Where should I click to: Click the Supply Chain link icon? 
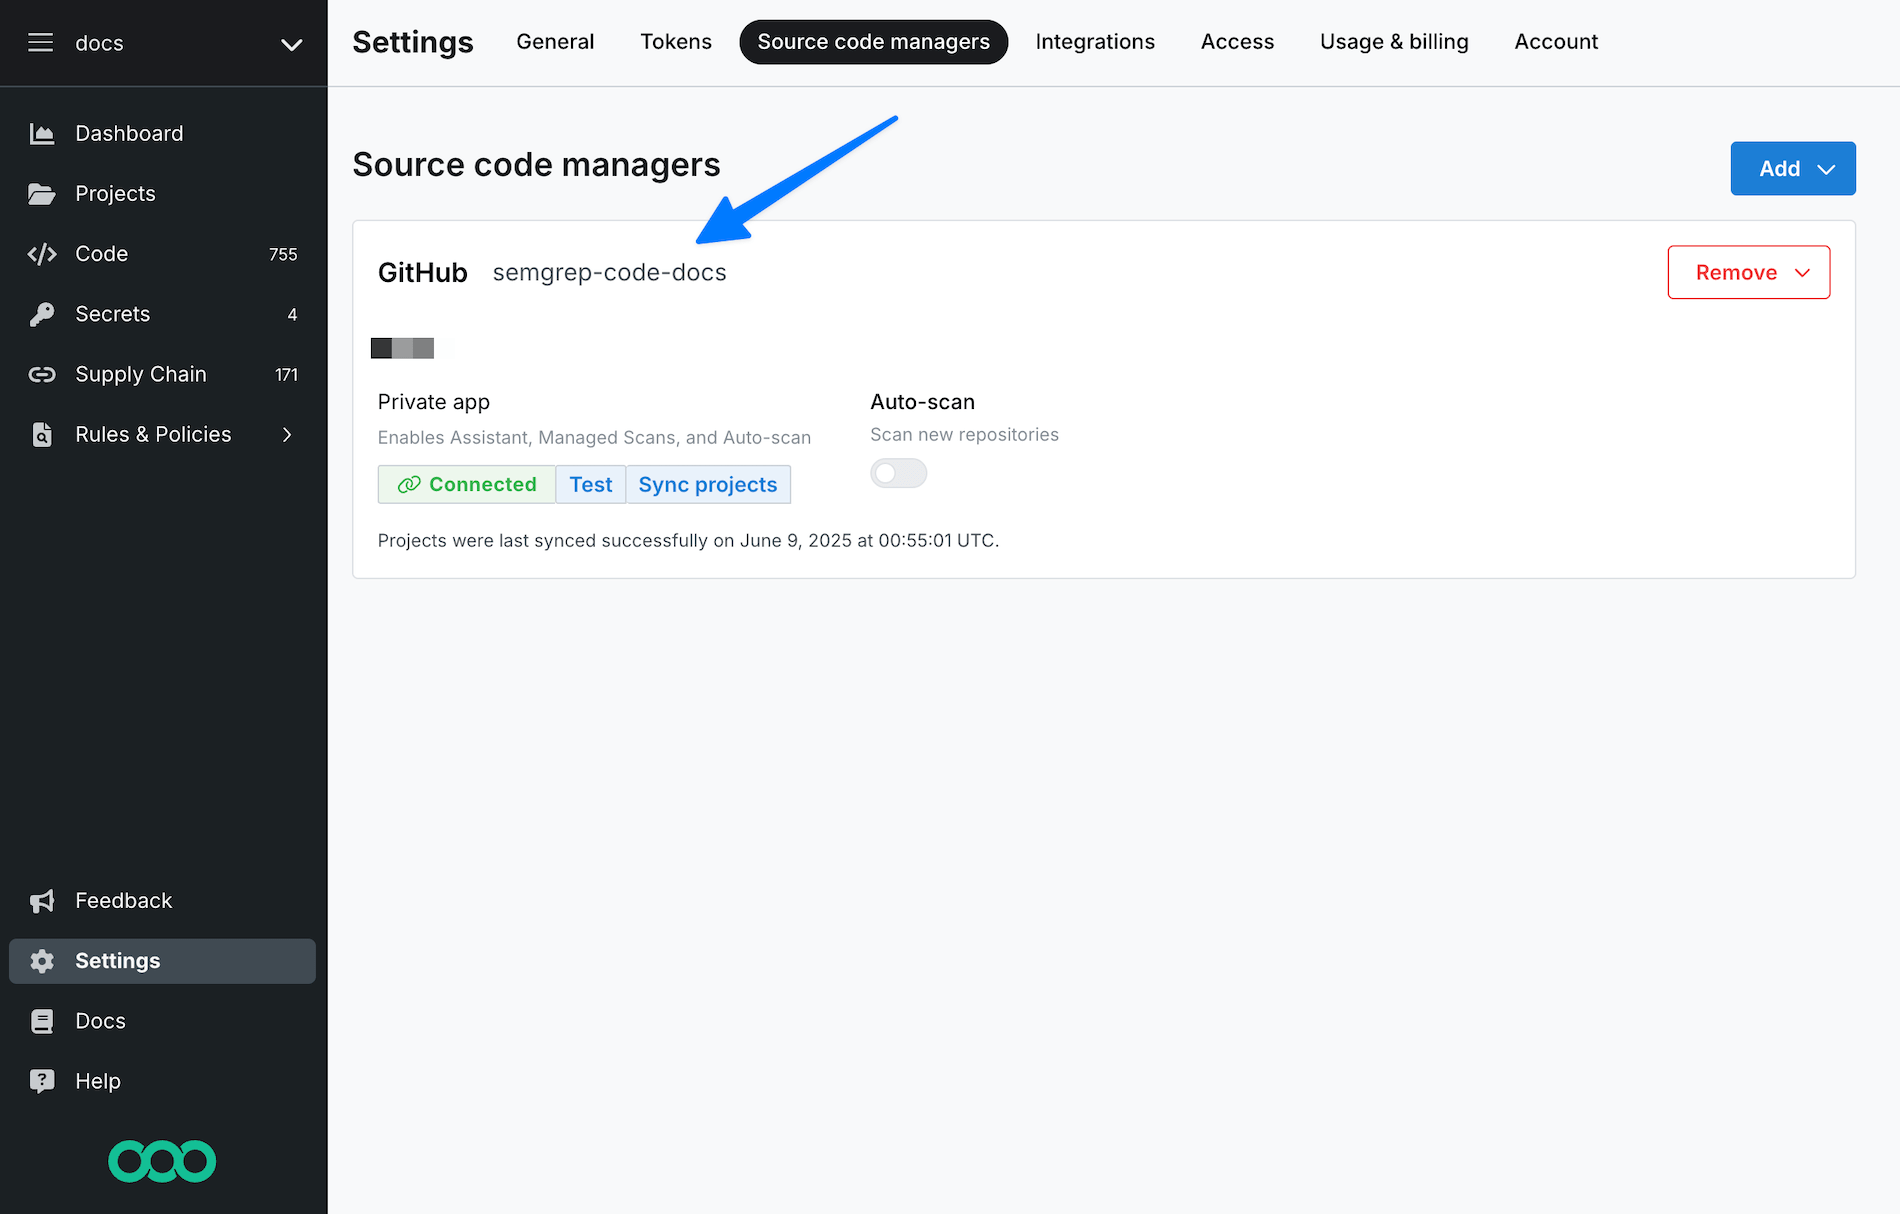coord(42,374)
